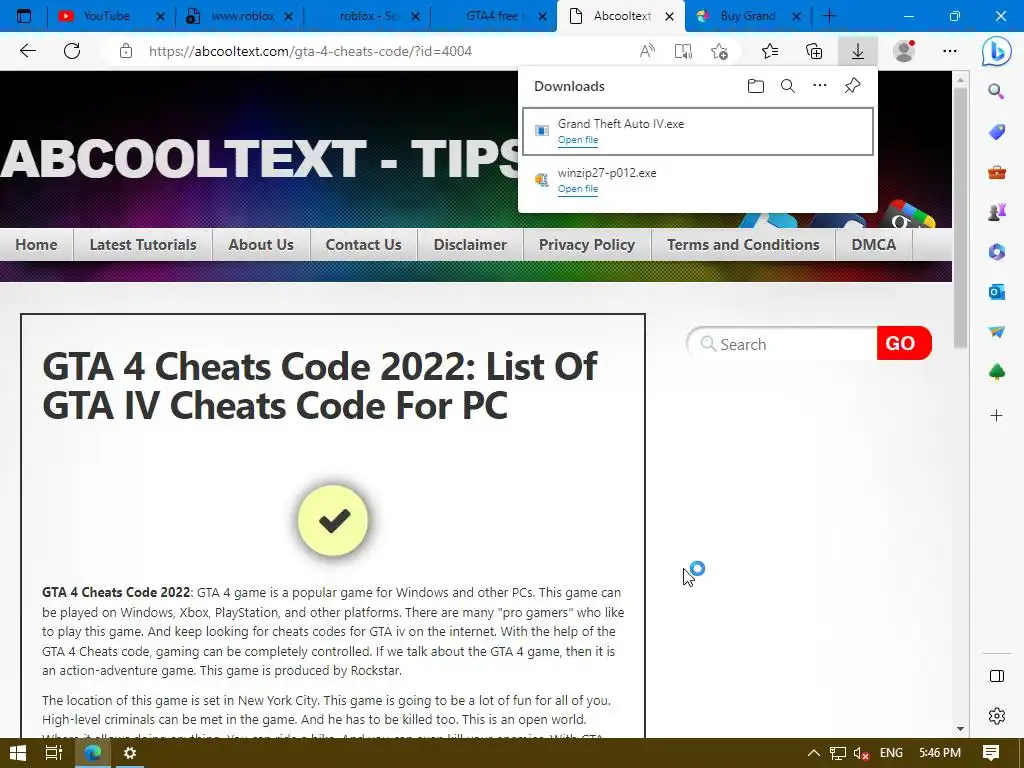Open Windows Start menu
The height and width of the screenshot is (768, 1024).
(18, 753)
